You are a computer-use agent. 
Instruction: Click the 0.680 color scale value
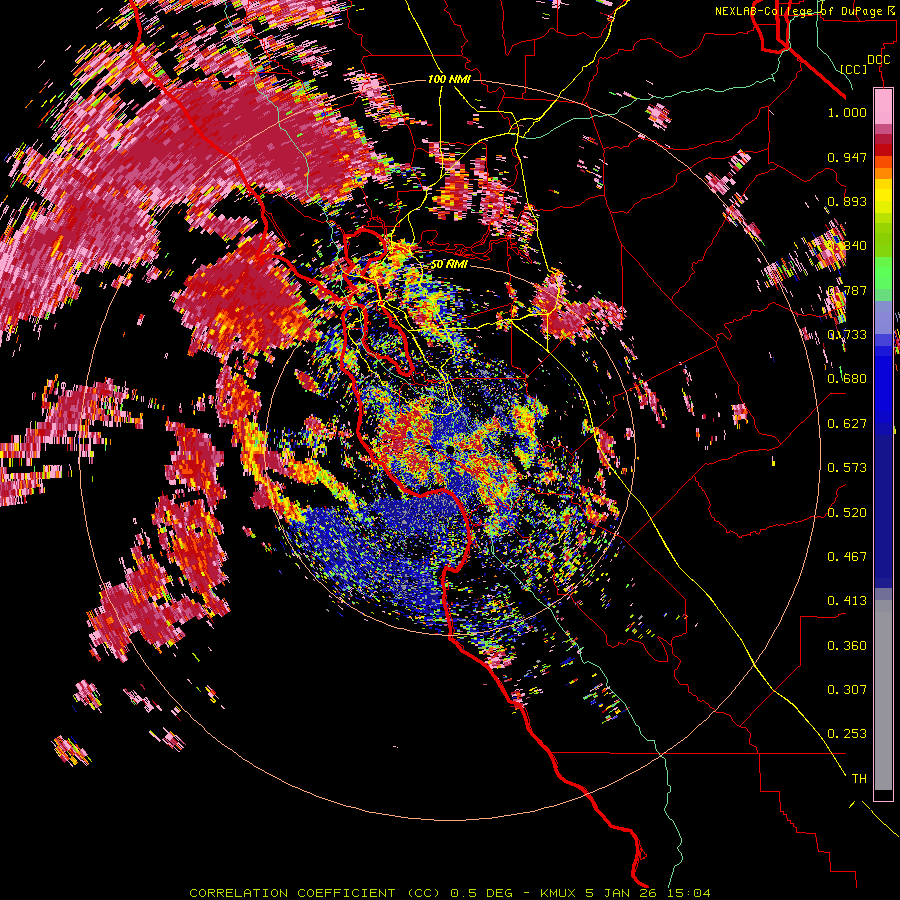[x=847, y=379]
